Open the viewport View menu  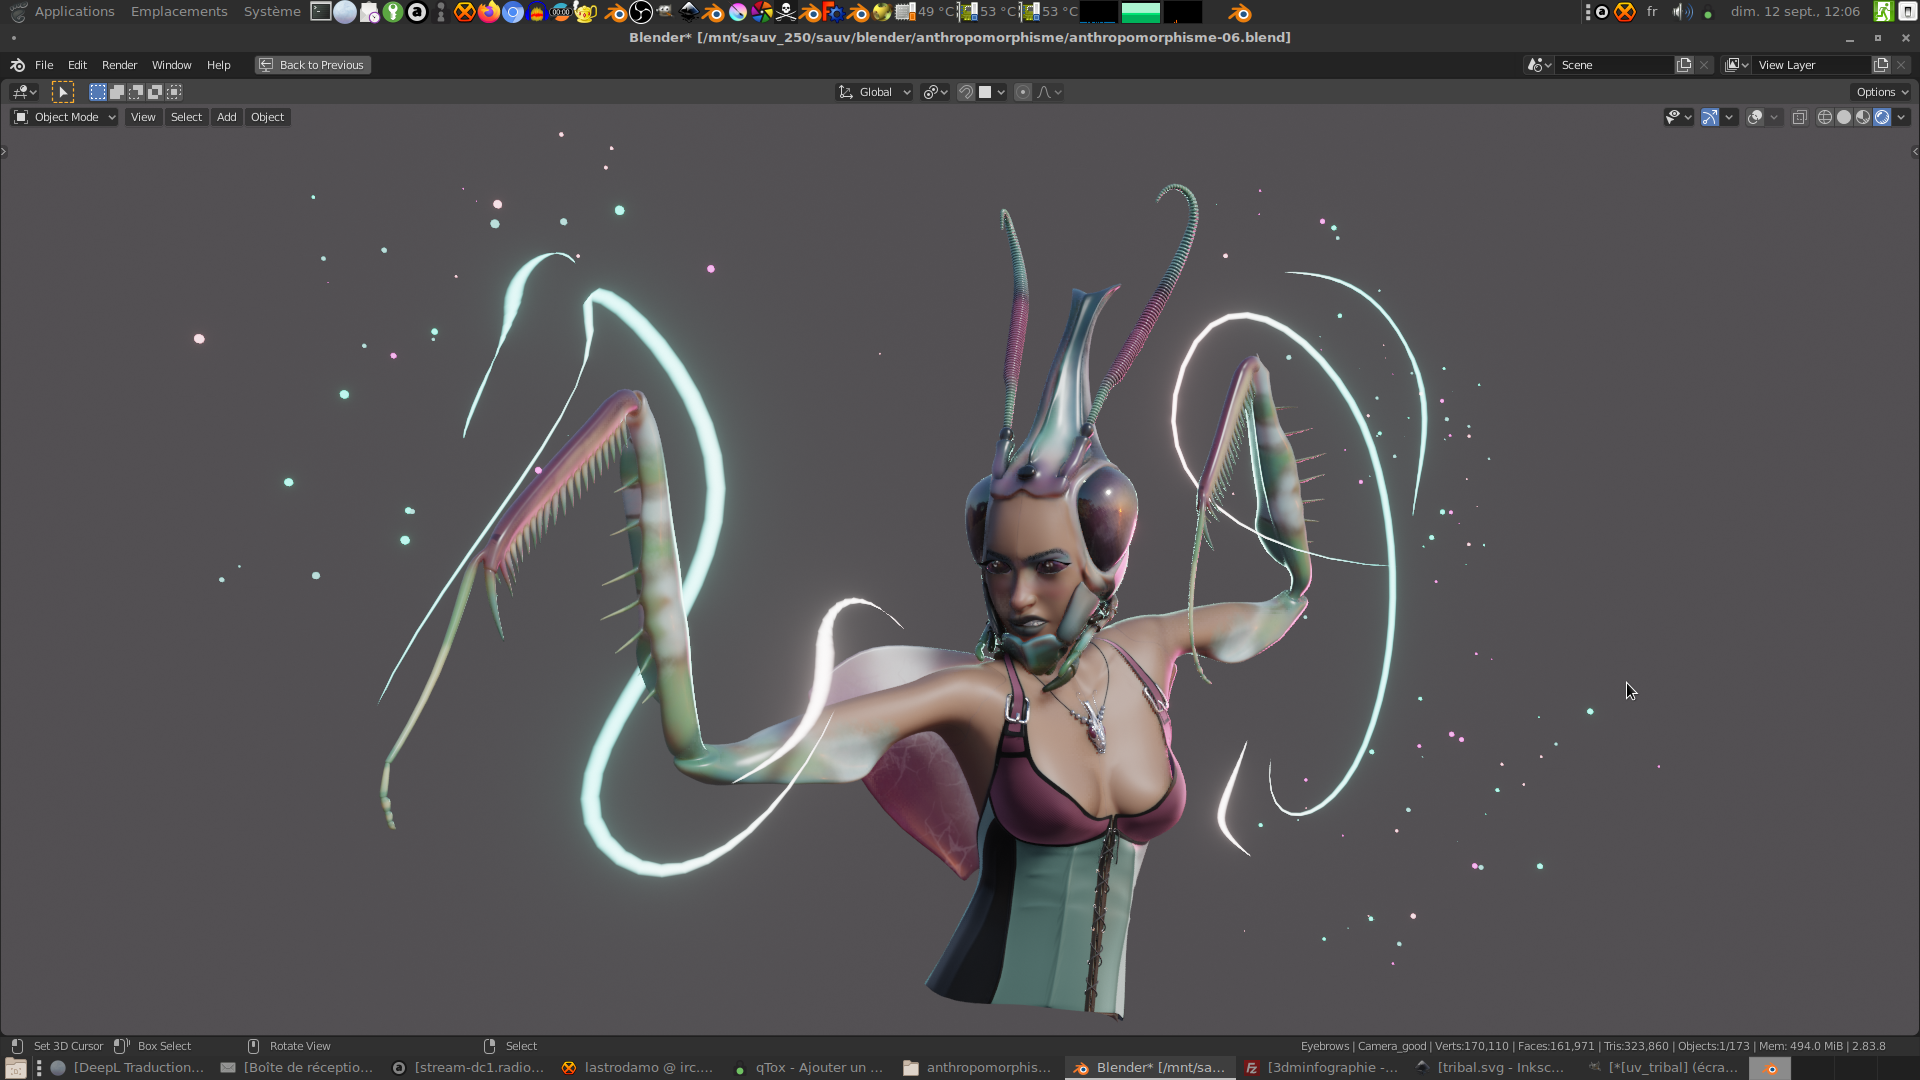tap(143, 117)
